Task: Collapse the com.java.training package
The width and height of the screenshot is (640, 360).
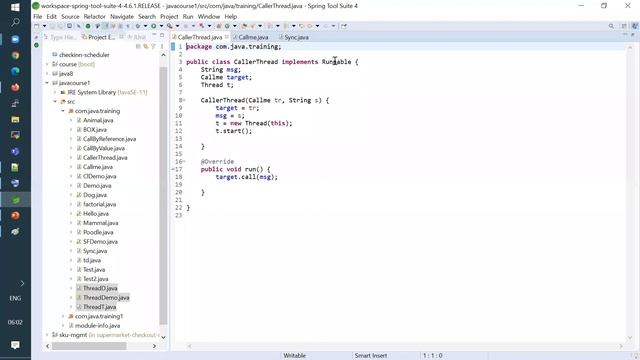Action: (63, 111)
